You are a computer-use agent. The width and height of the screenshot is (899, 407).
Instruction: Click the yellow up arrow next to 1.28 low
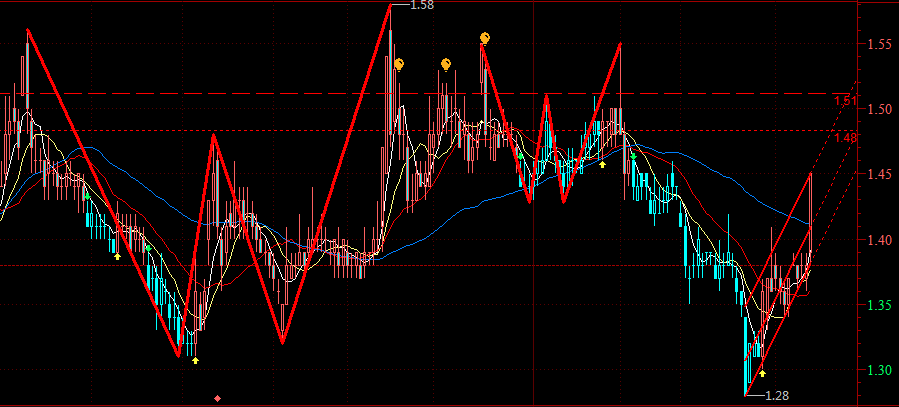coord(763,373)
